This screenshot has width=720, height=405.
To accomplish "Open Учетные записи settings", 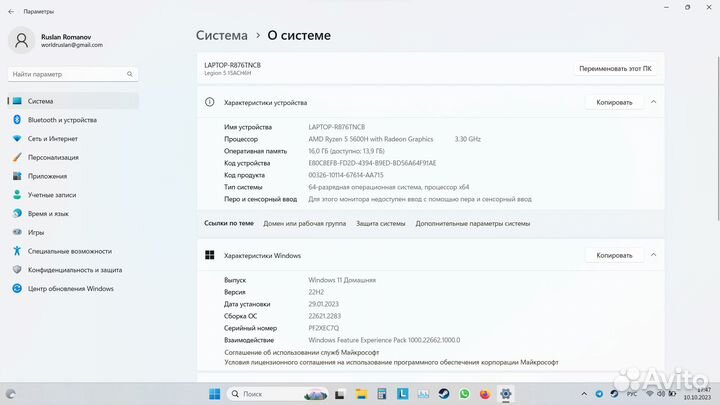I will pos(73,195).
